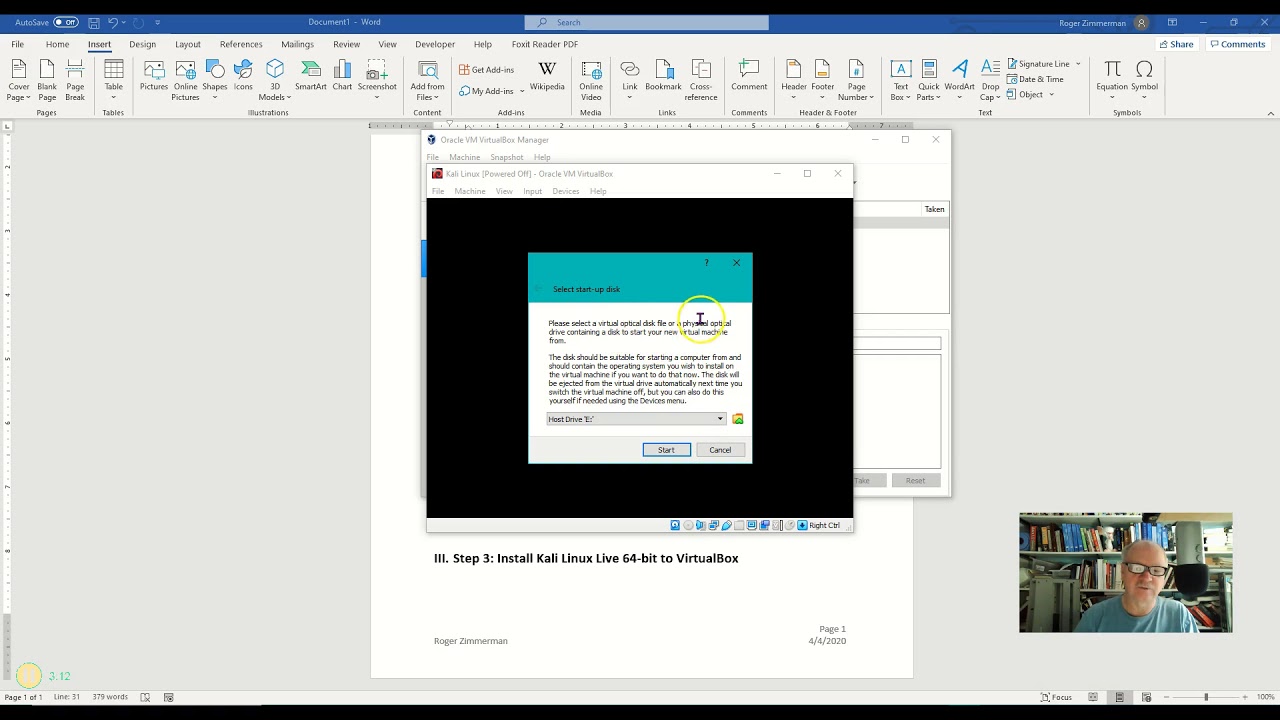Image resolution: width=1280 pixels, height=720 pixels.
Task: Open Add from Files menu
Action: tap(427, 80)
